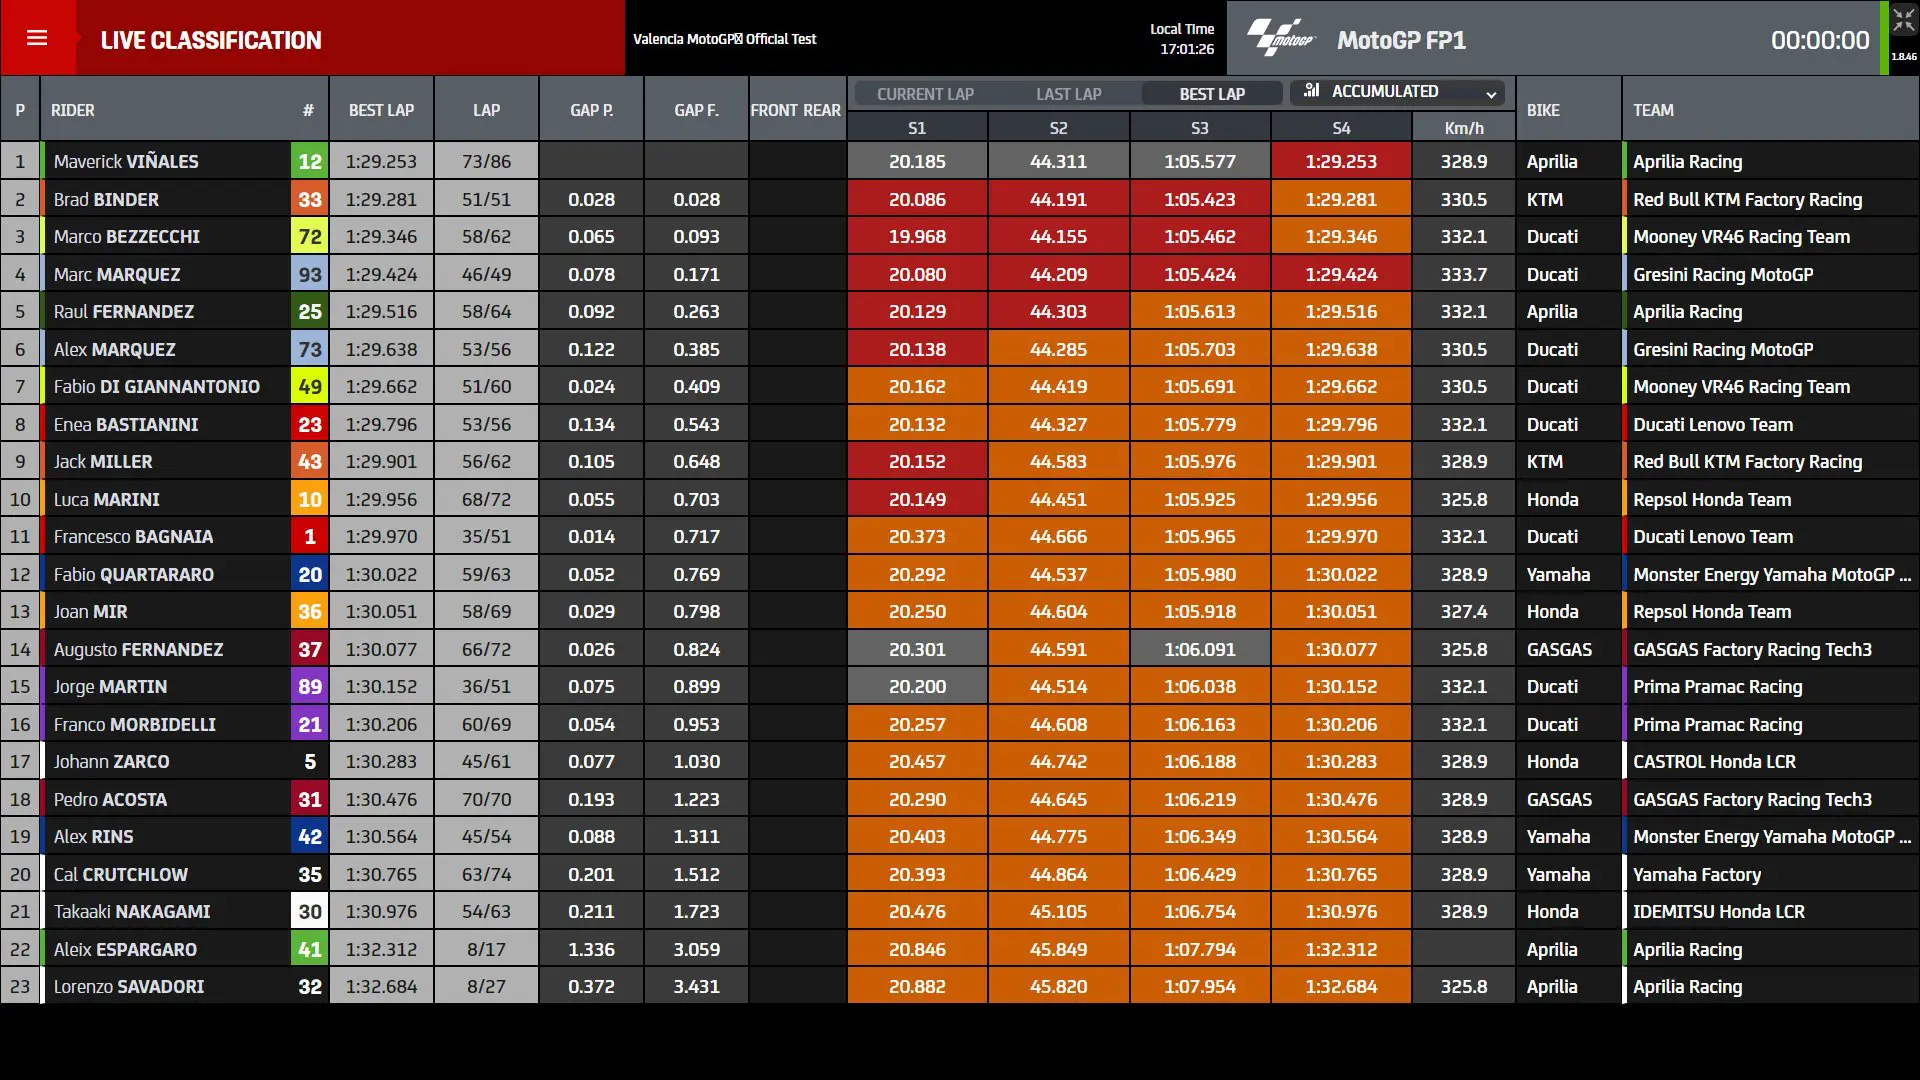This screenshot has height=1080, width=1920.
Task: Select rider Marc MARQUEZ
Action: [x=117, y=274]
